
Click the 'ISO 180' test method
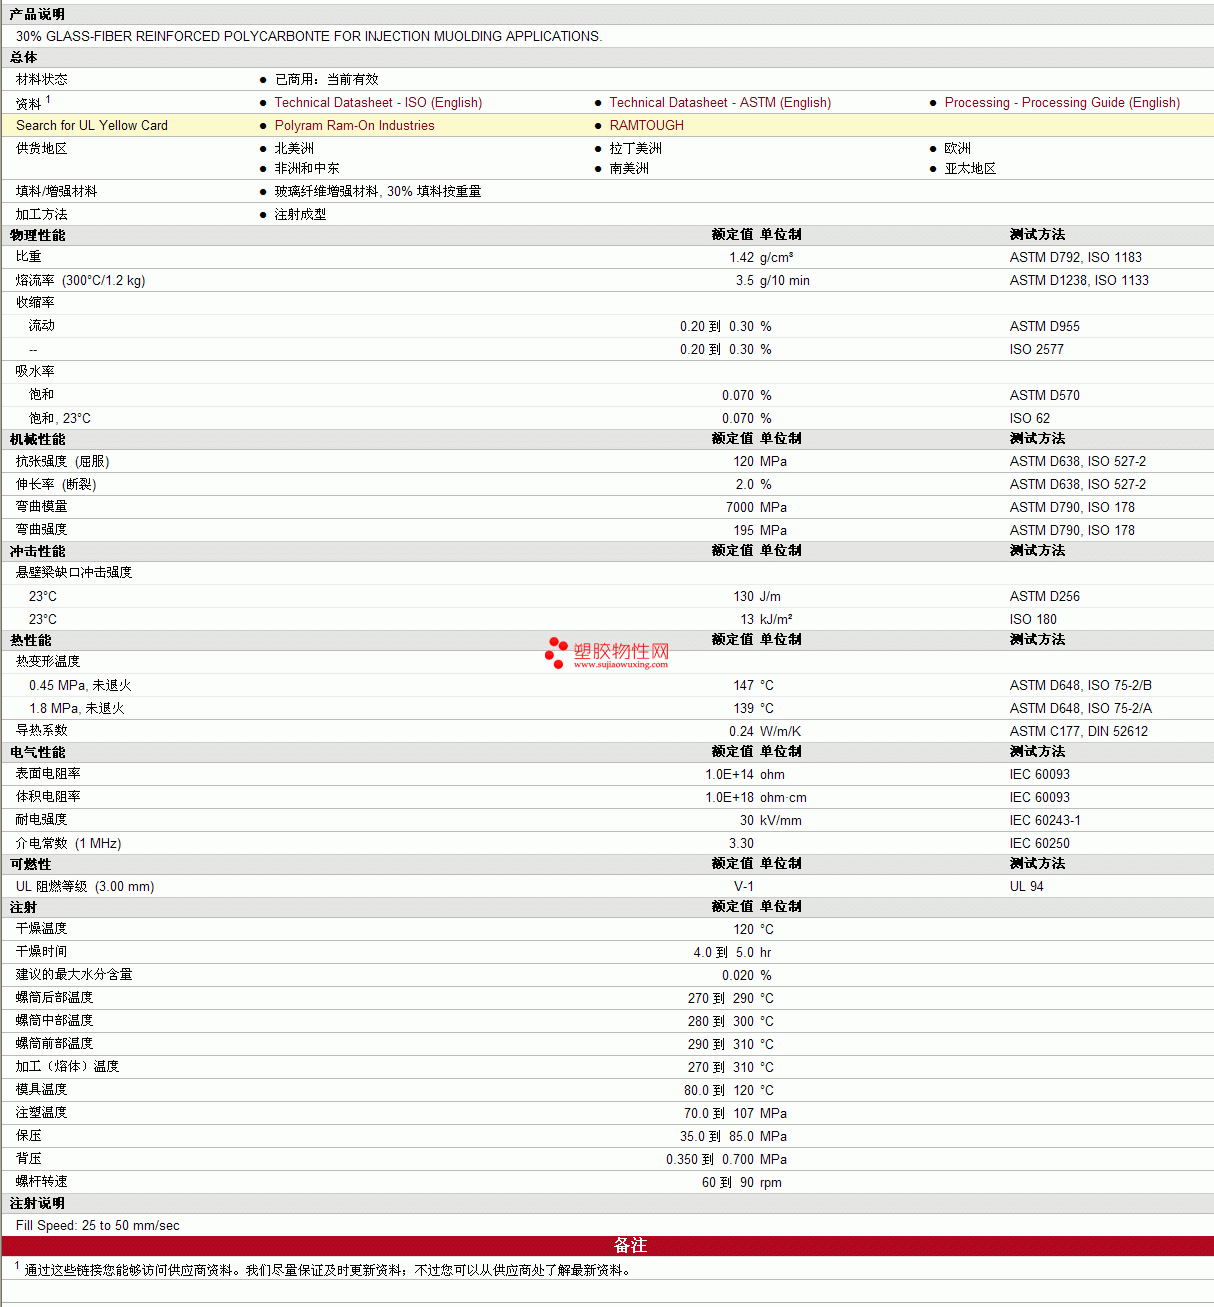point(1033,620)
